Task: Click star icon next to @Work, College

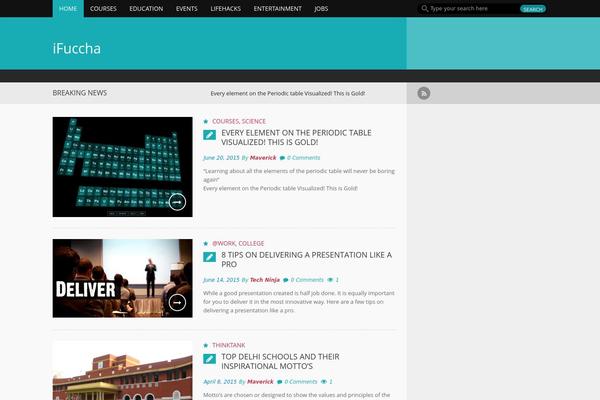Action: tap(205, 243)
